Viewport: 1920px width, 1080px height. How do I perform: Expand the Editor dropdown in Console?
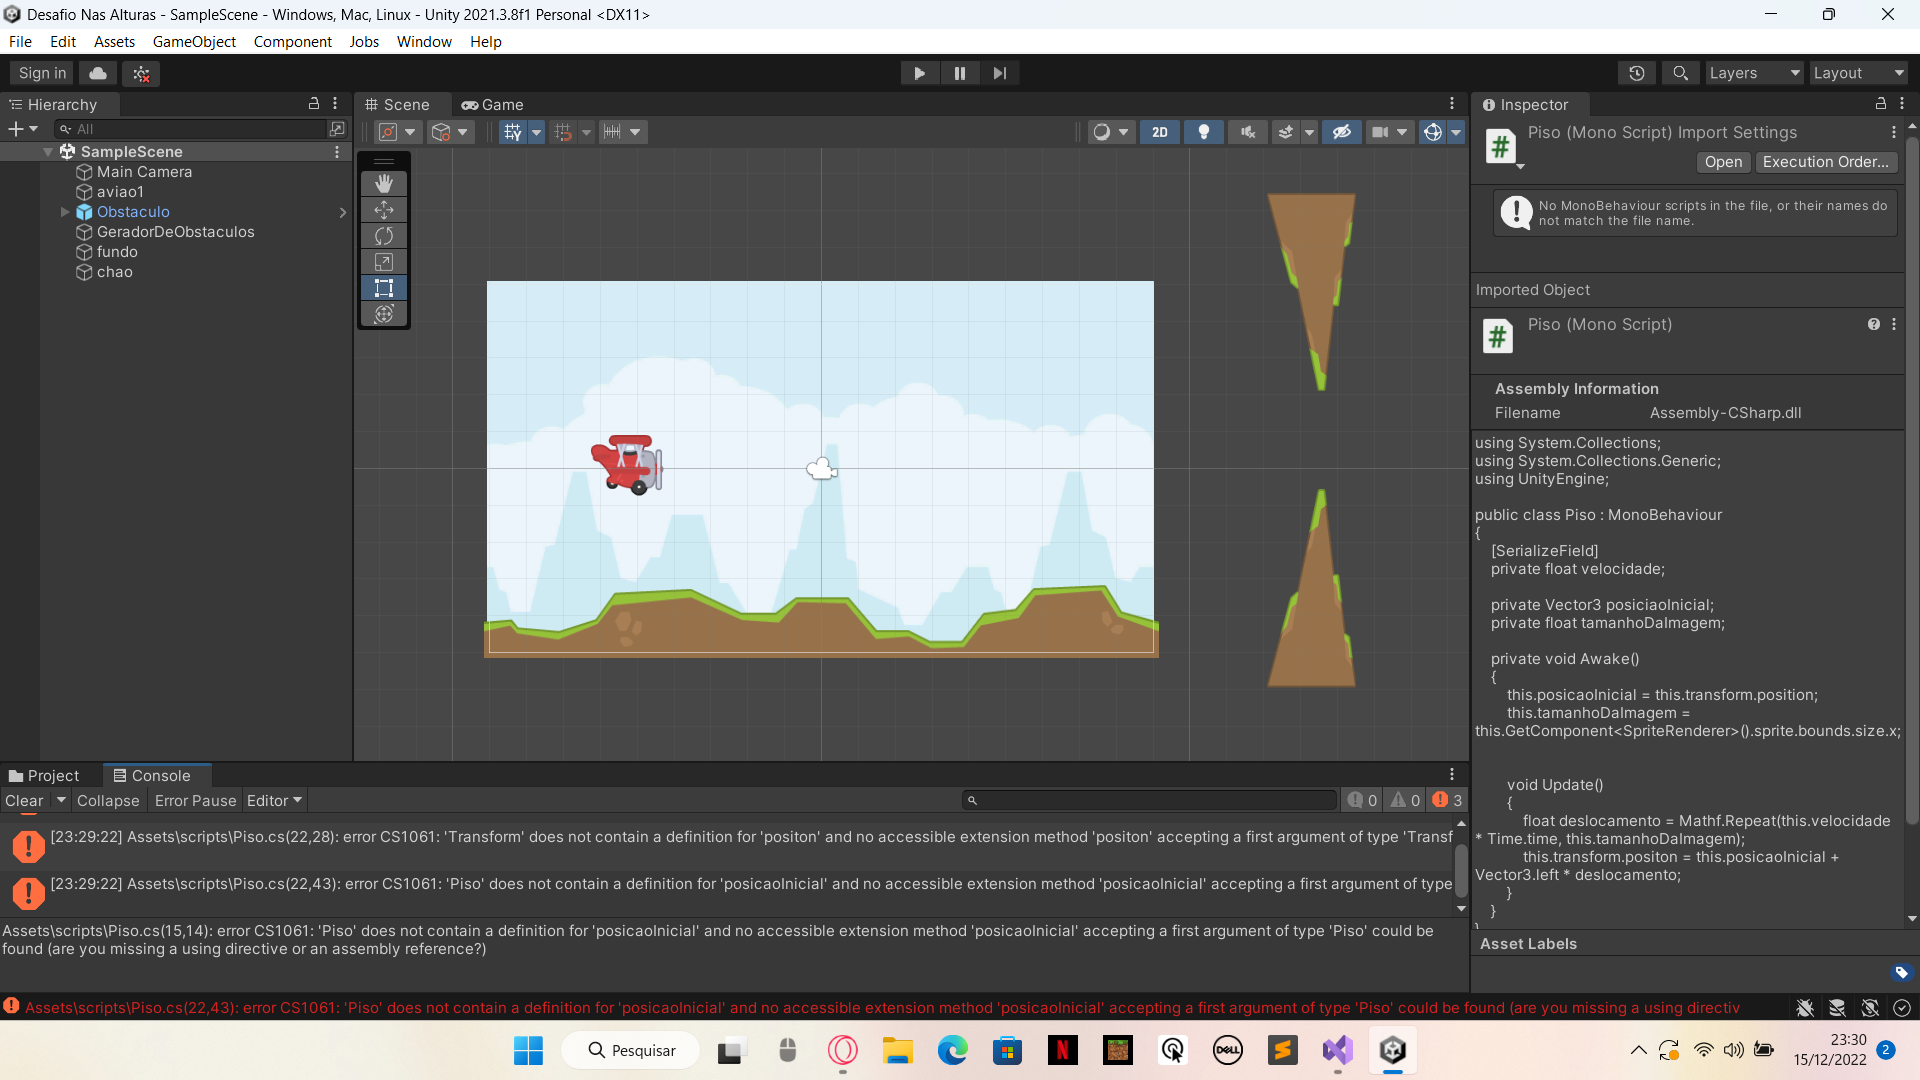[x=273, y=800]
